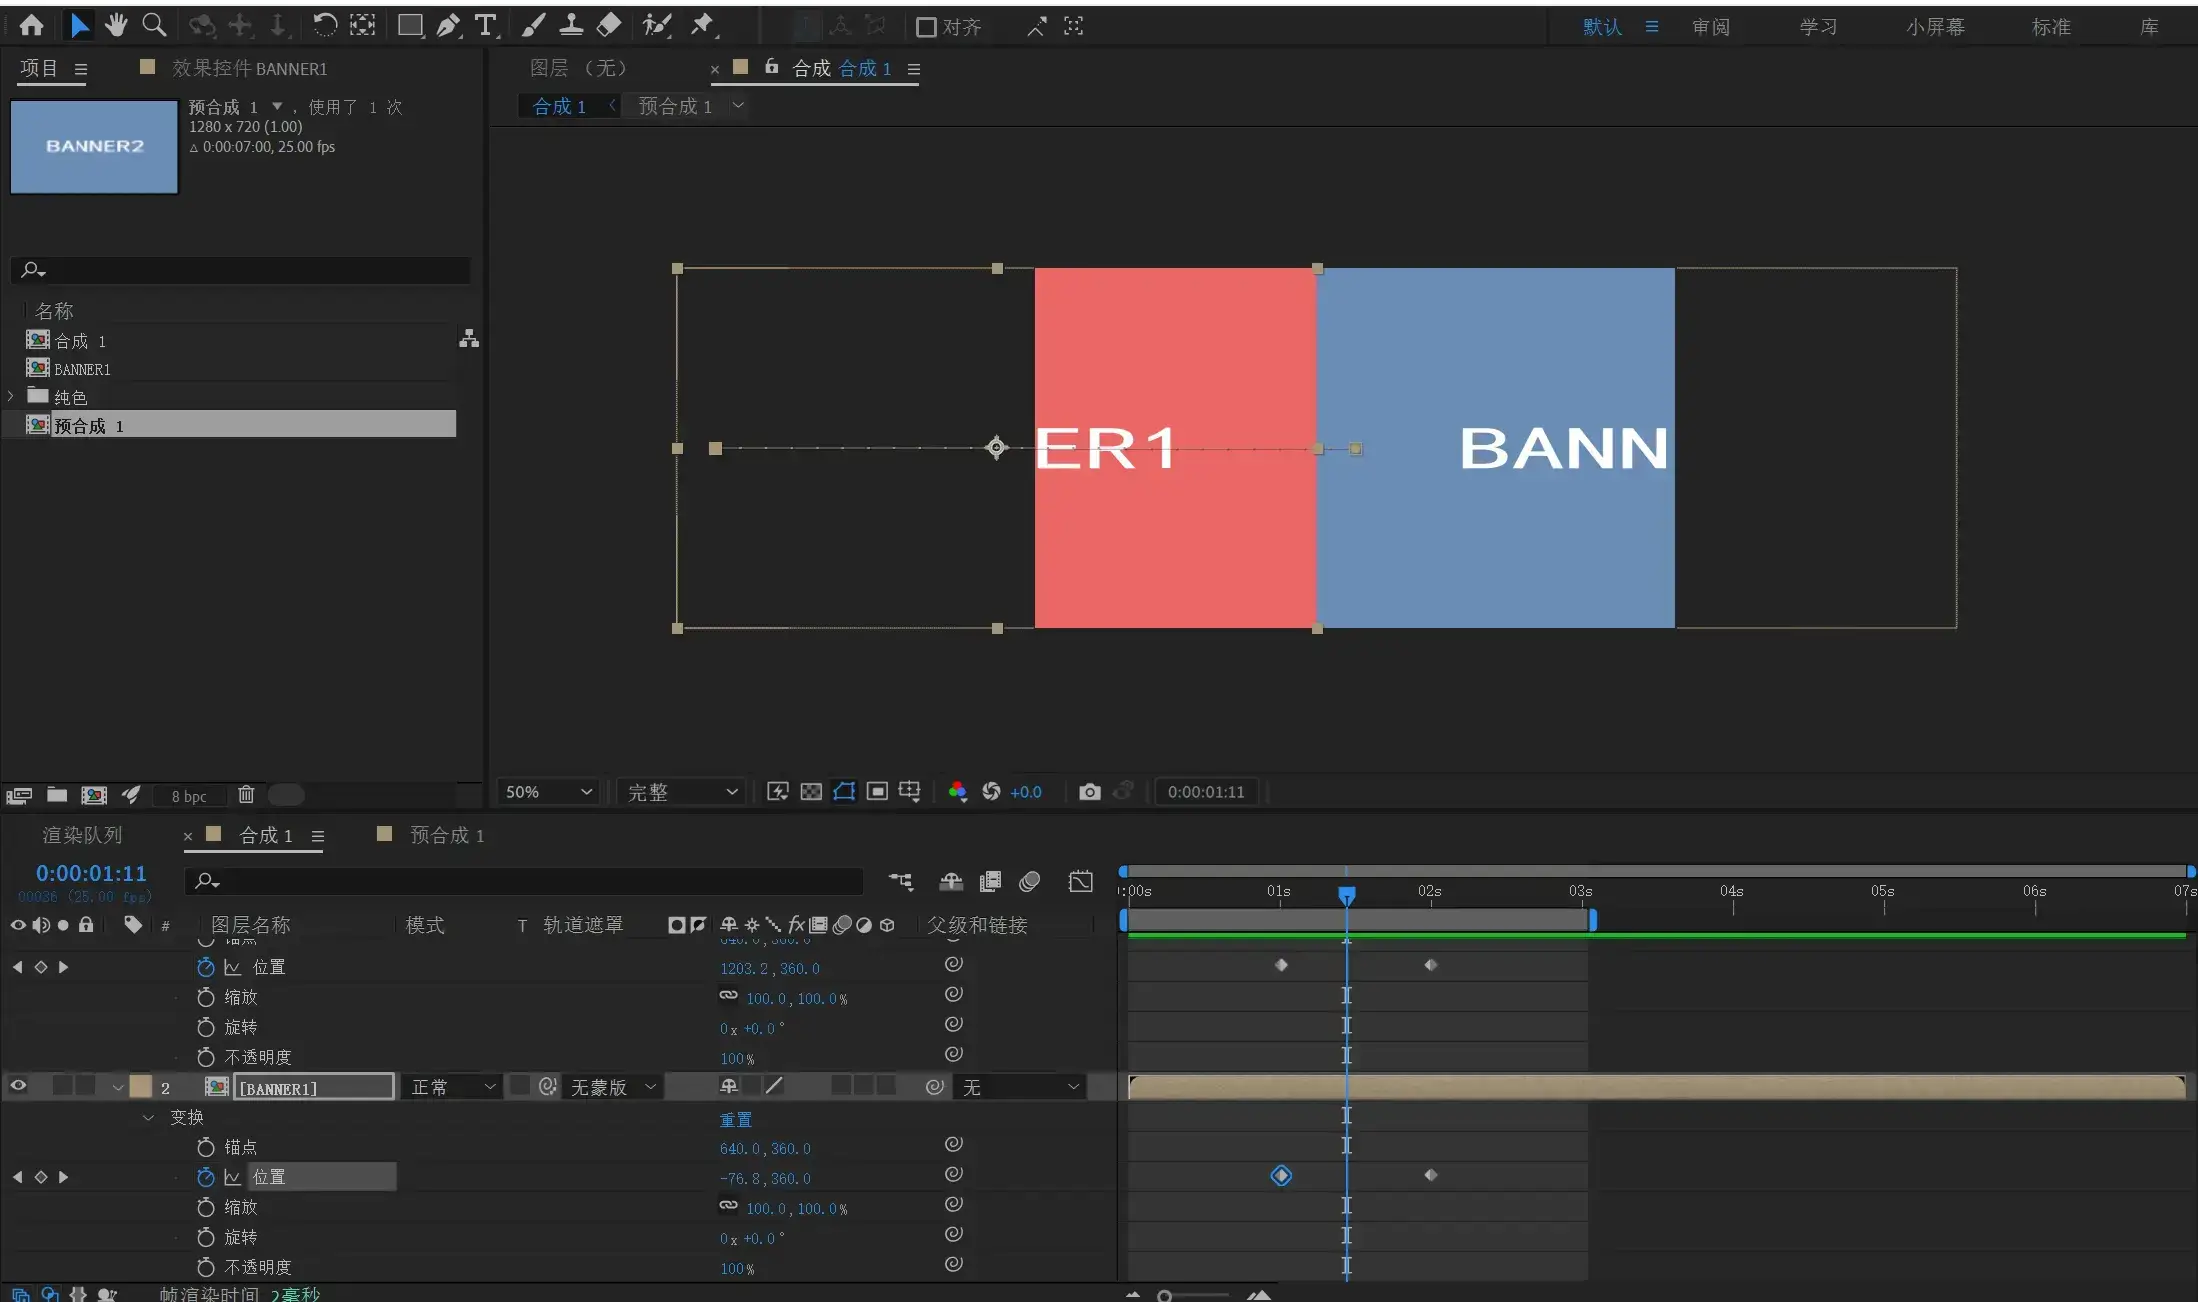Select the Zoom magnifier tool
Screen dimensions: 2198x1302
pyautogui.click(x=154, y=26)
